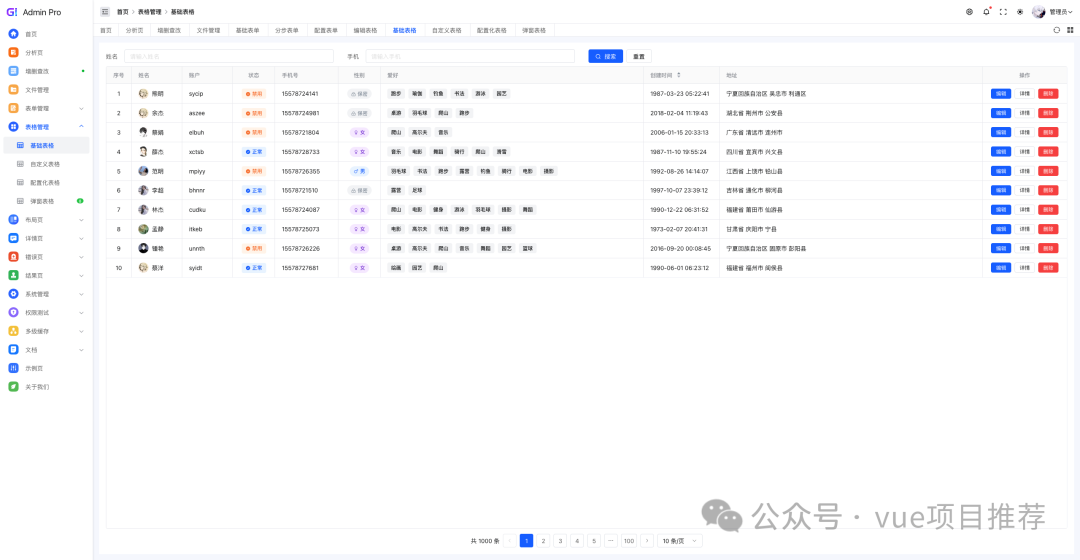Expand 布局页 in the sidebar
The width and height of the screenshot is (1080, 560).
coord(45,220)
